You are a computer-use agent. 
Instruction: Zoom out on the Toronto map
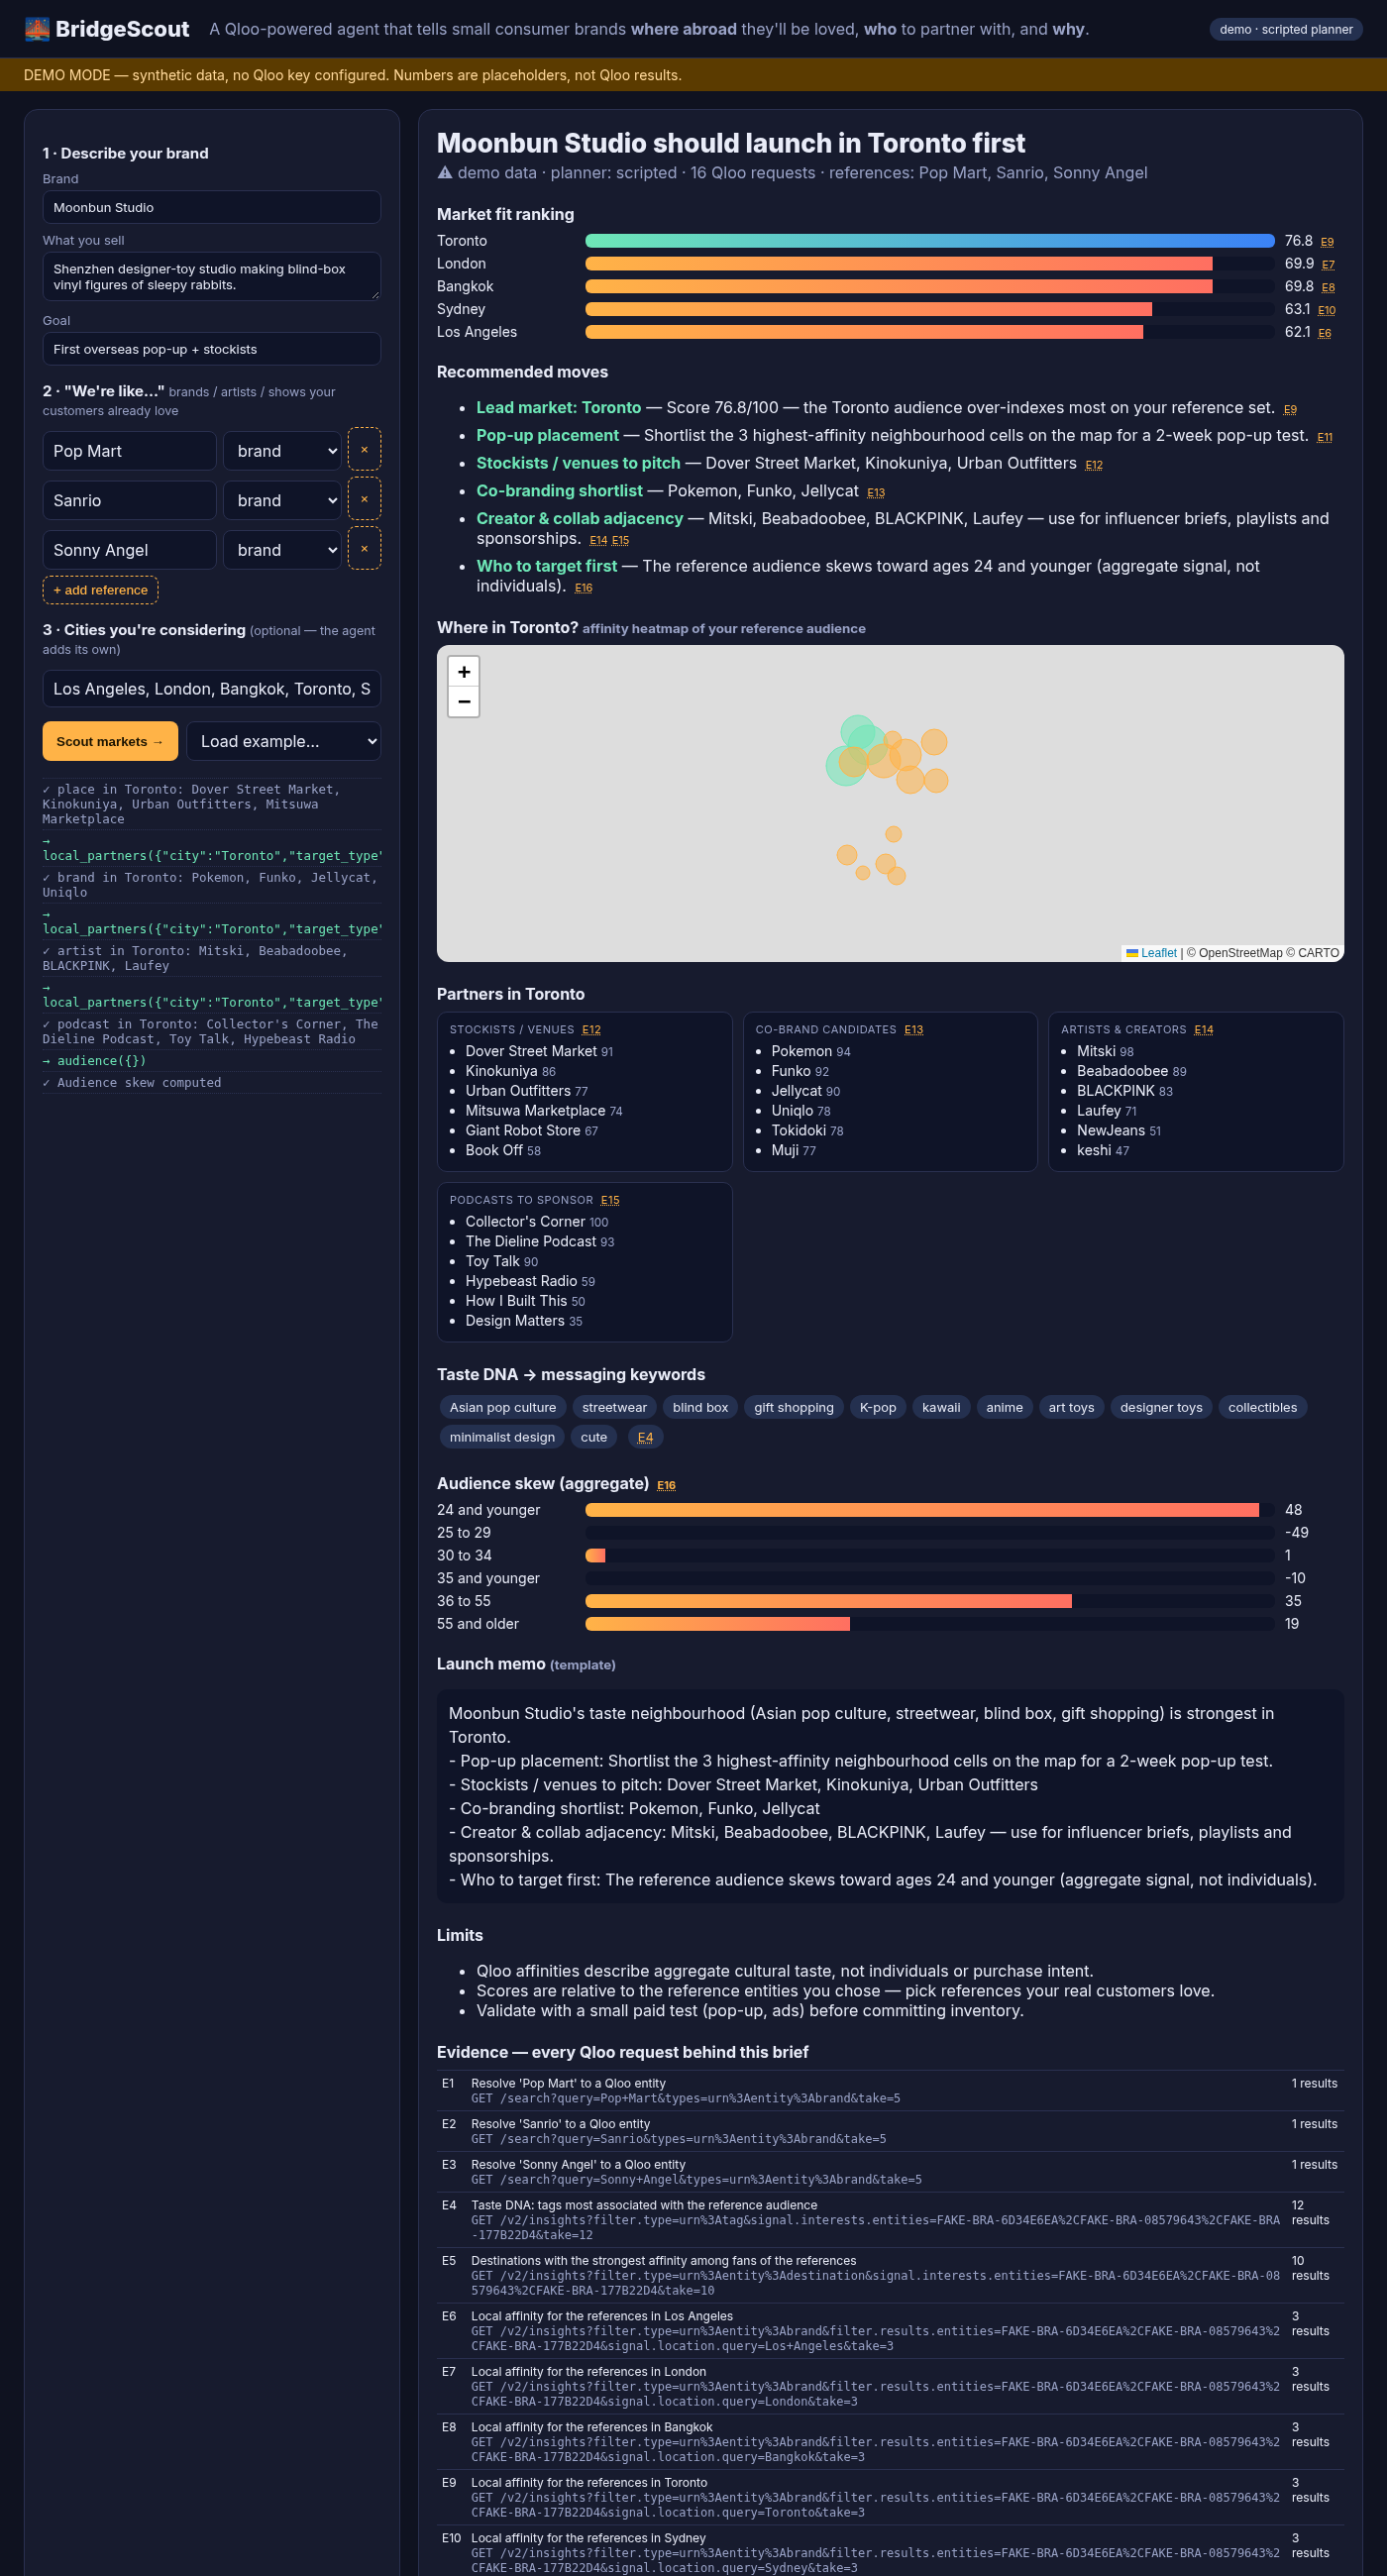click(x=464, y=702)
